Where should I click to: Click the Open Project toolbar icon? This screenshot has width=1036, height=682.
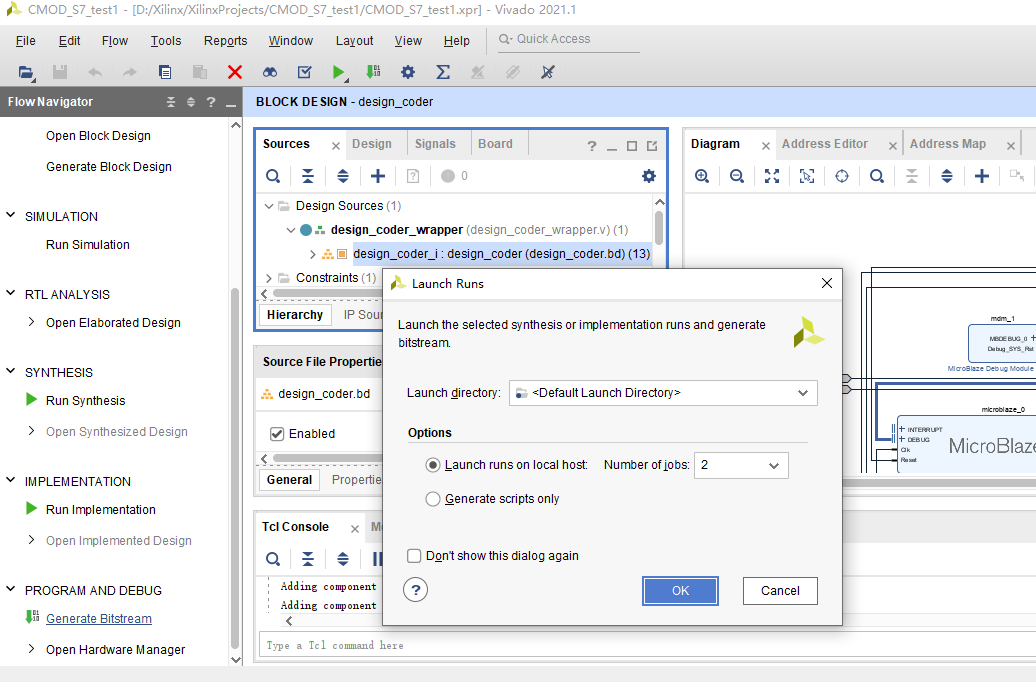[x=26, y=72]
